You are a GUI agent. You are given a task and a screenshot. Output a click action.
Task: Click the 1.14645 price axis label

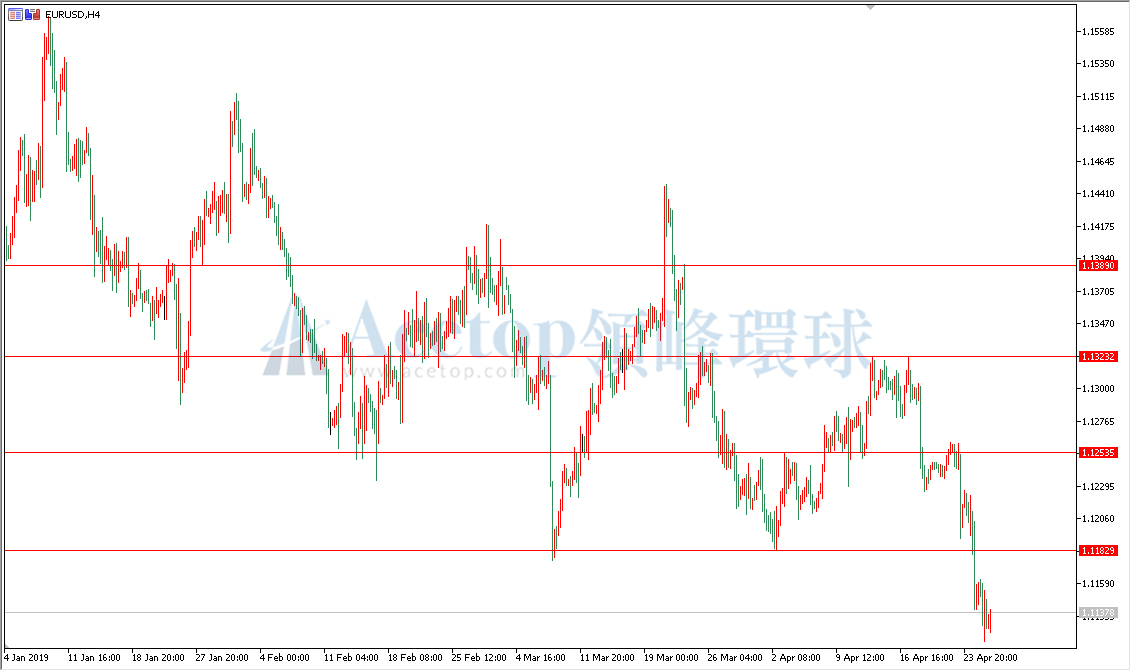1098,162
